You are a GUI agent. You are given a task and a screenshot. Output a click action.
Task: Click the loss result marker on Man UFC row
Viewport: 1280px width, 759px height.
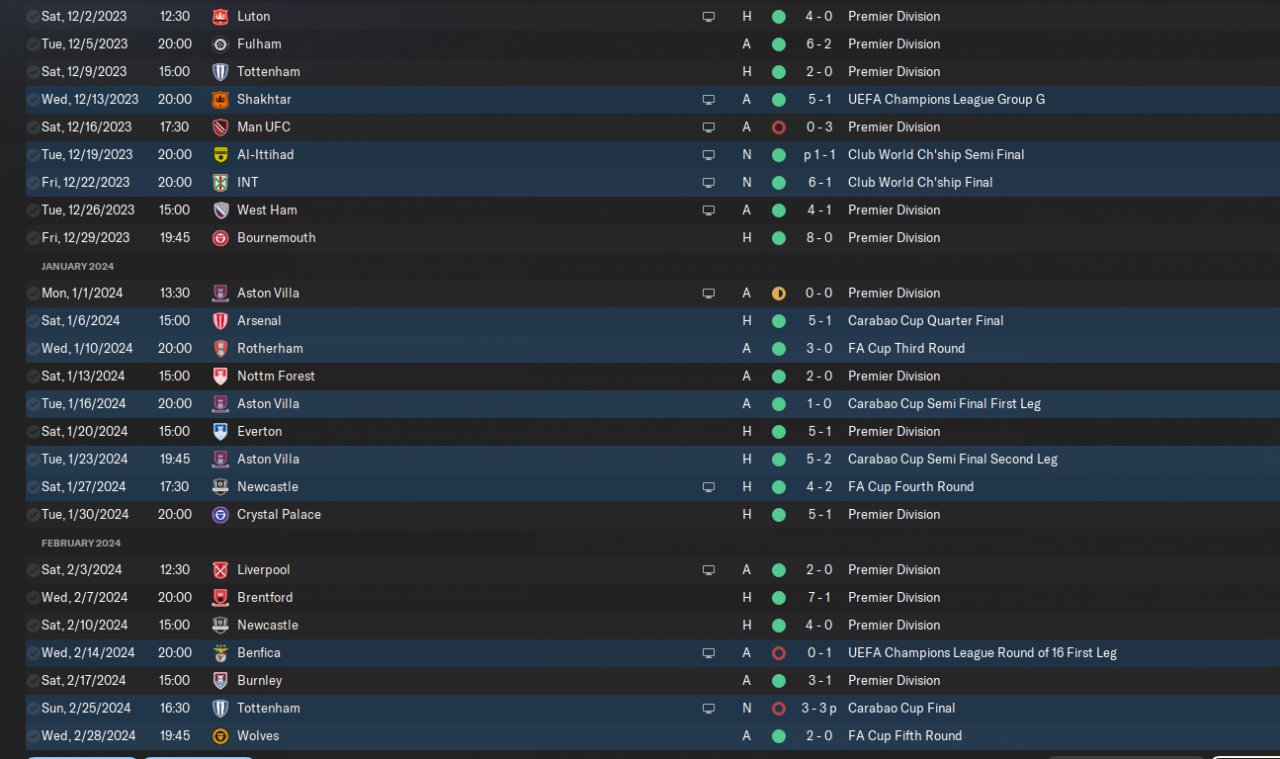pos(779,127)
